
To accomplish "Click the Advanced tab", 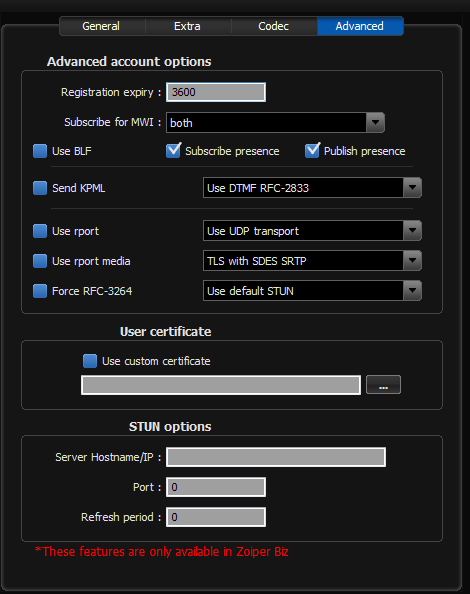I will pos(360,26).
